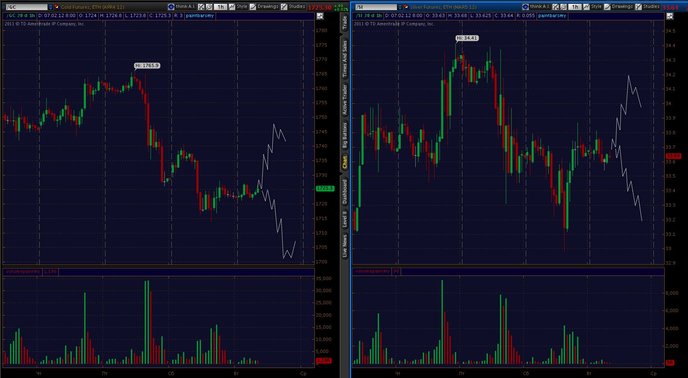
Task: Open Active Trader side tab
Action: (x=345, y=100)
